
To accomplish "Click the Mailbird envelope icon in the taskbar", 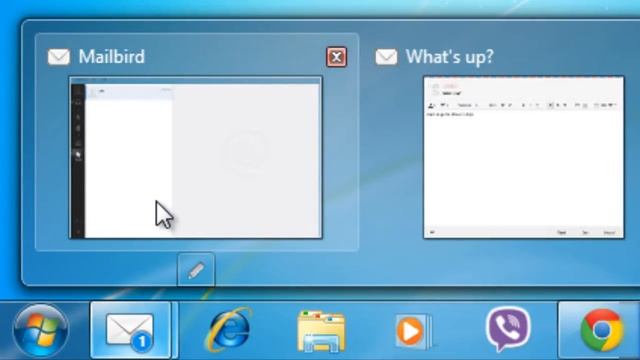I will click(x=130, y=330).
